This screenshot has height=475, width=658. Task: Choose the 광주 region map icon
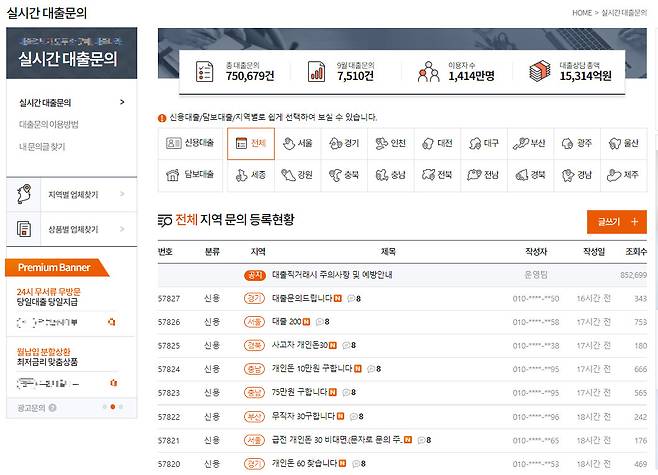click(567, 144)
